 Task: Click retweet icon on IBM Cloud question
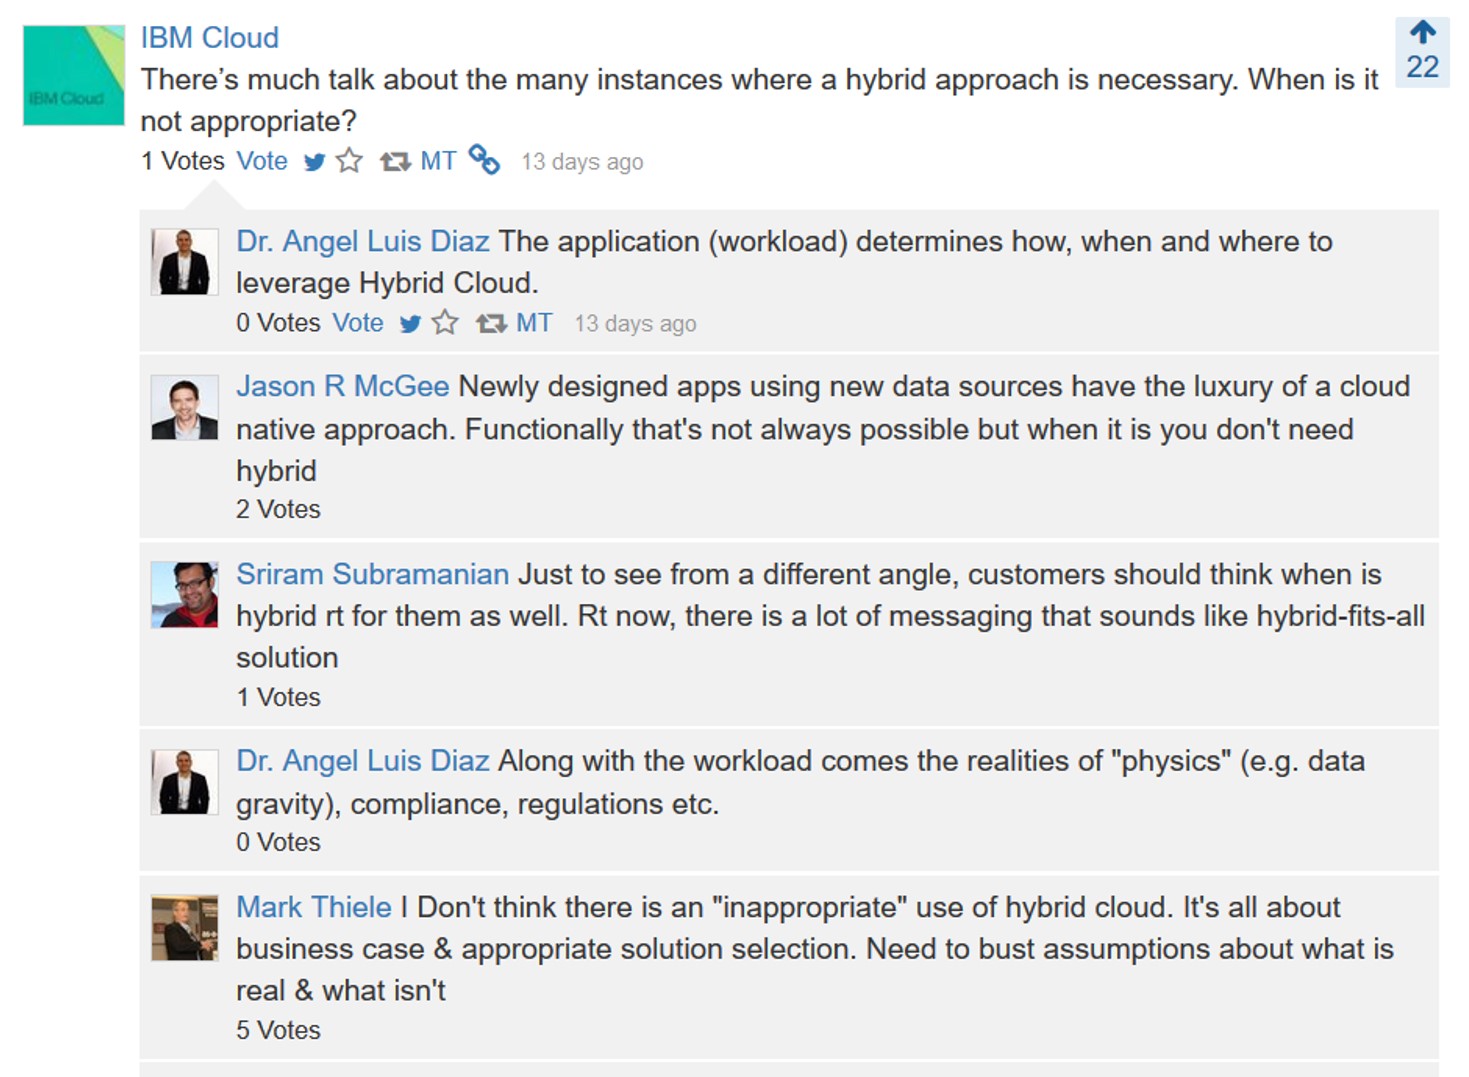(x=395, y=162)
